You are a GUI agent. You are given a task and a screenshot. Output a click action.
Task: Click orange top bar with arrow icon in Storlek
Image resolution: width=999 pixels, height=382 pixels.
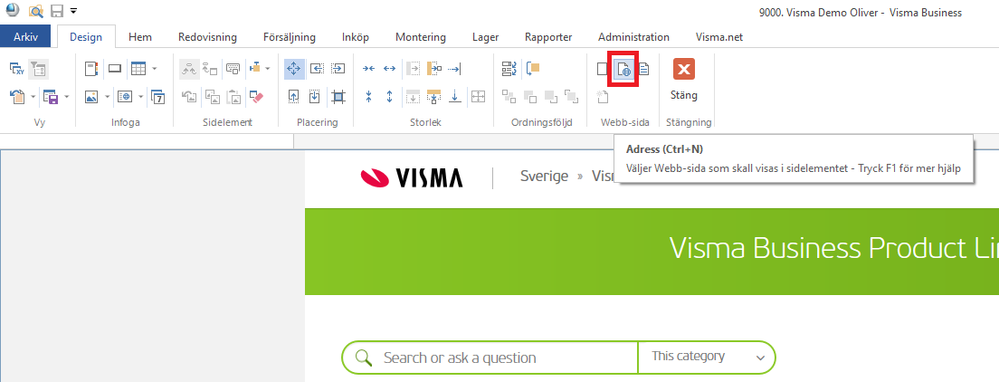(x=434, y=97)
